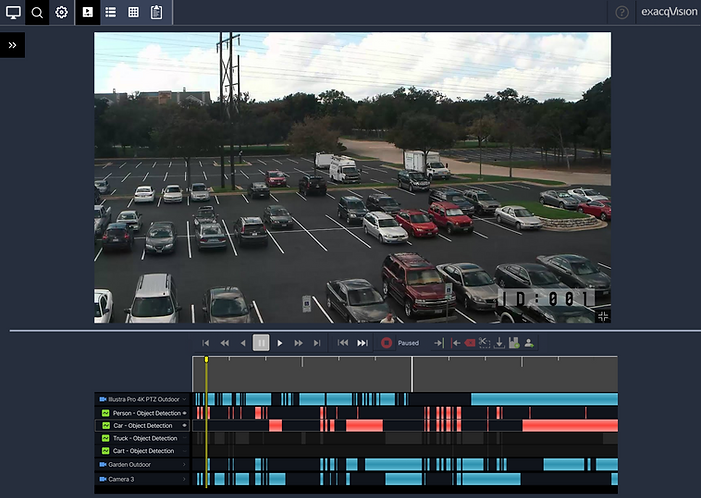This screenshot has width=701, height=498.
Task: Select the Illustra Pro 4K PTZ Outdoor camera
Action: tap(144, 399)
